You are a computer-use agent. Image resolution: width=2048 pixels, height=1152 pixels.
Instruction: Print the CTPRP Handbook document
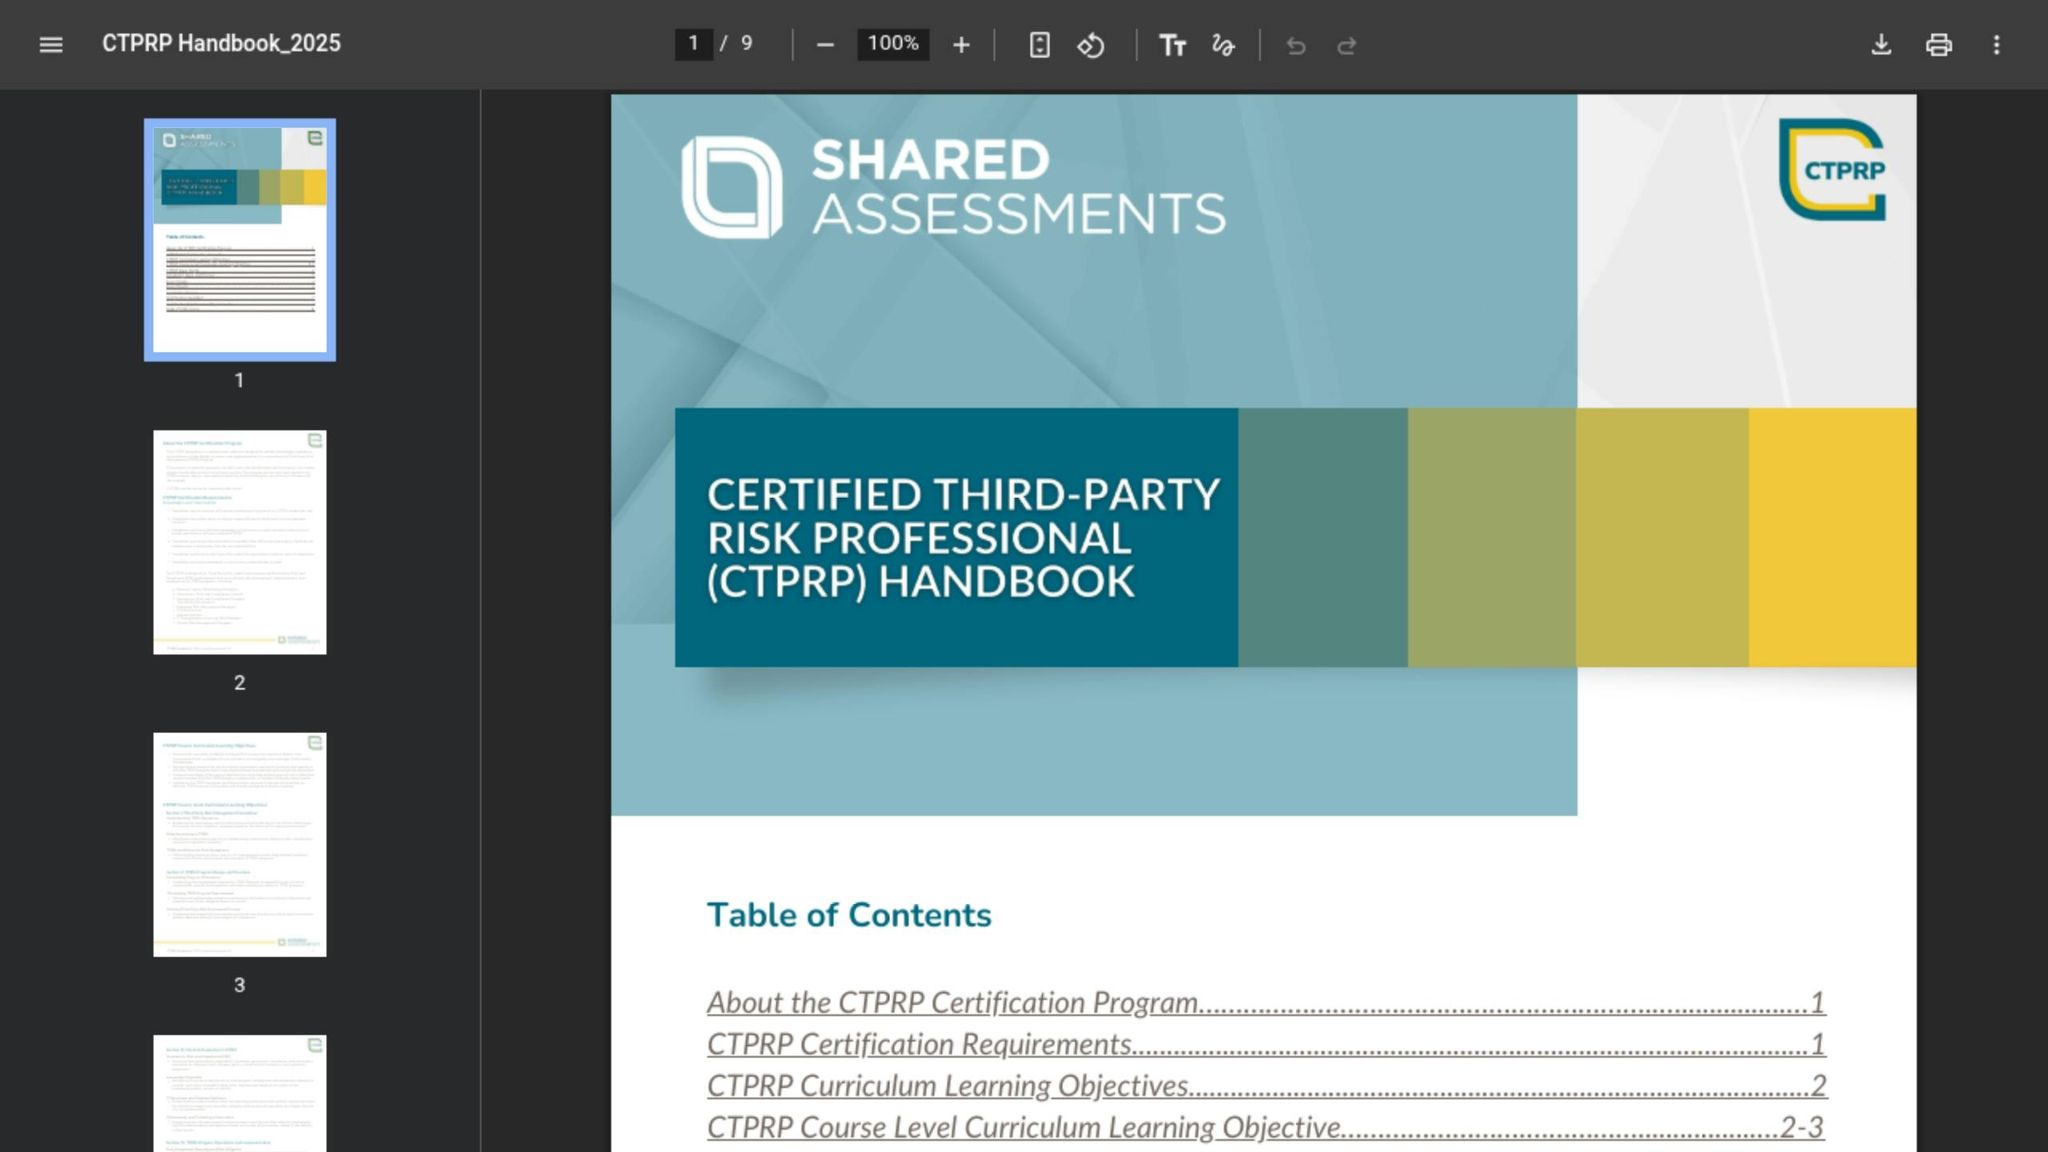point(1939,45)
